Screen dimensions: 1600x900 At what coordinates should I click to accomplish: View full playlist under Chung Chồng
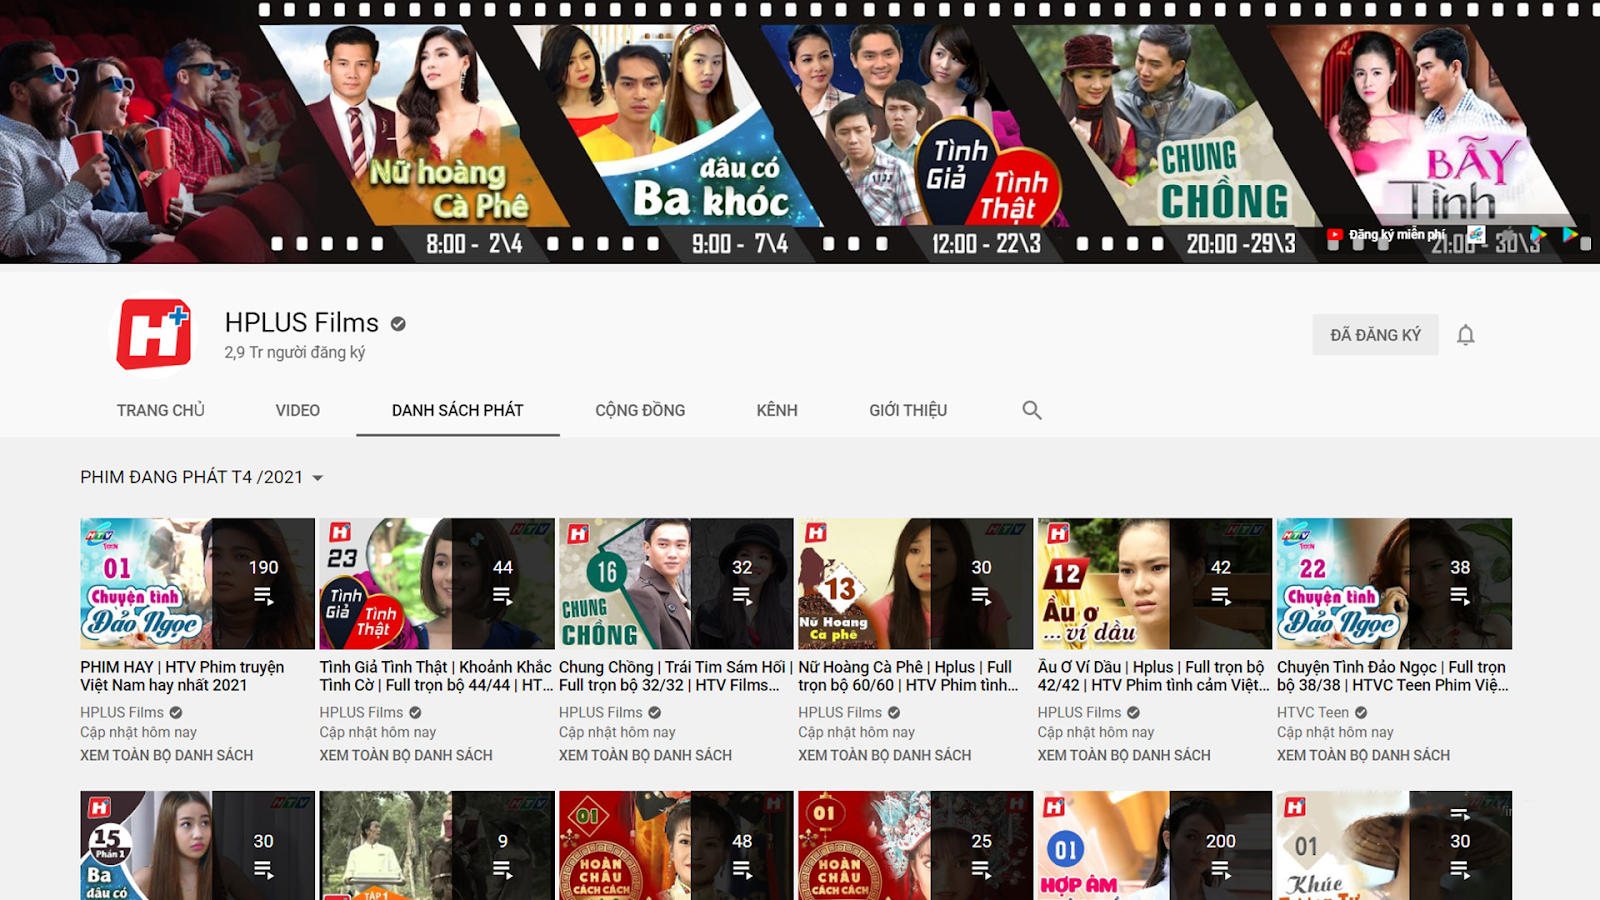pyautogui.click(x=645, y=755)
